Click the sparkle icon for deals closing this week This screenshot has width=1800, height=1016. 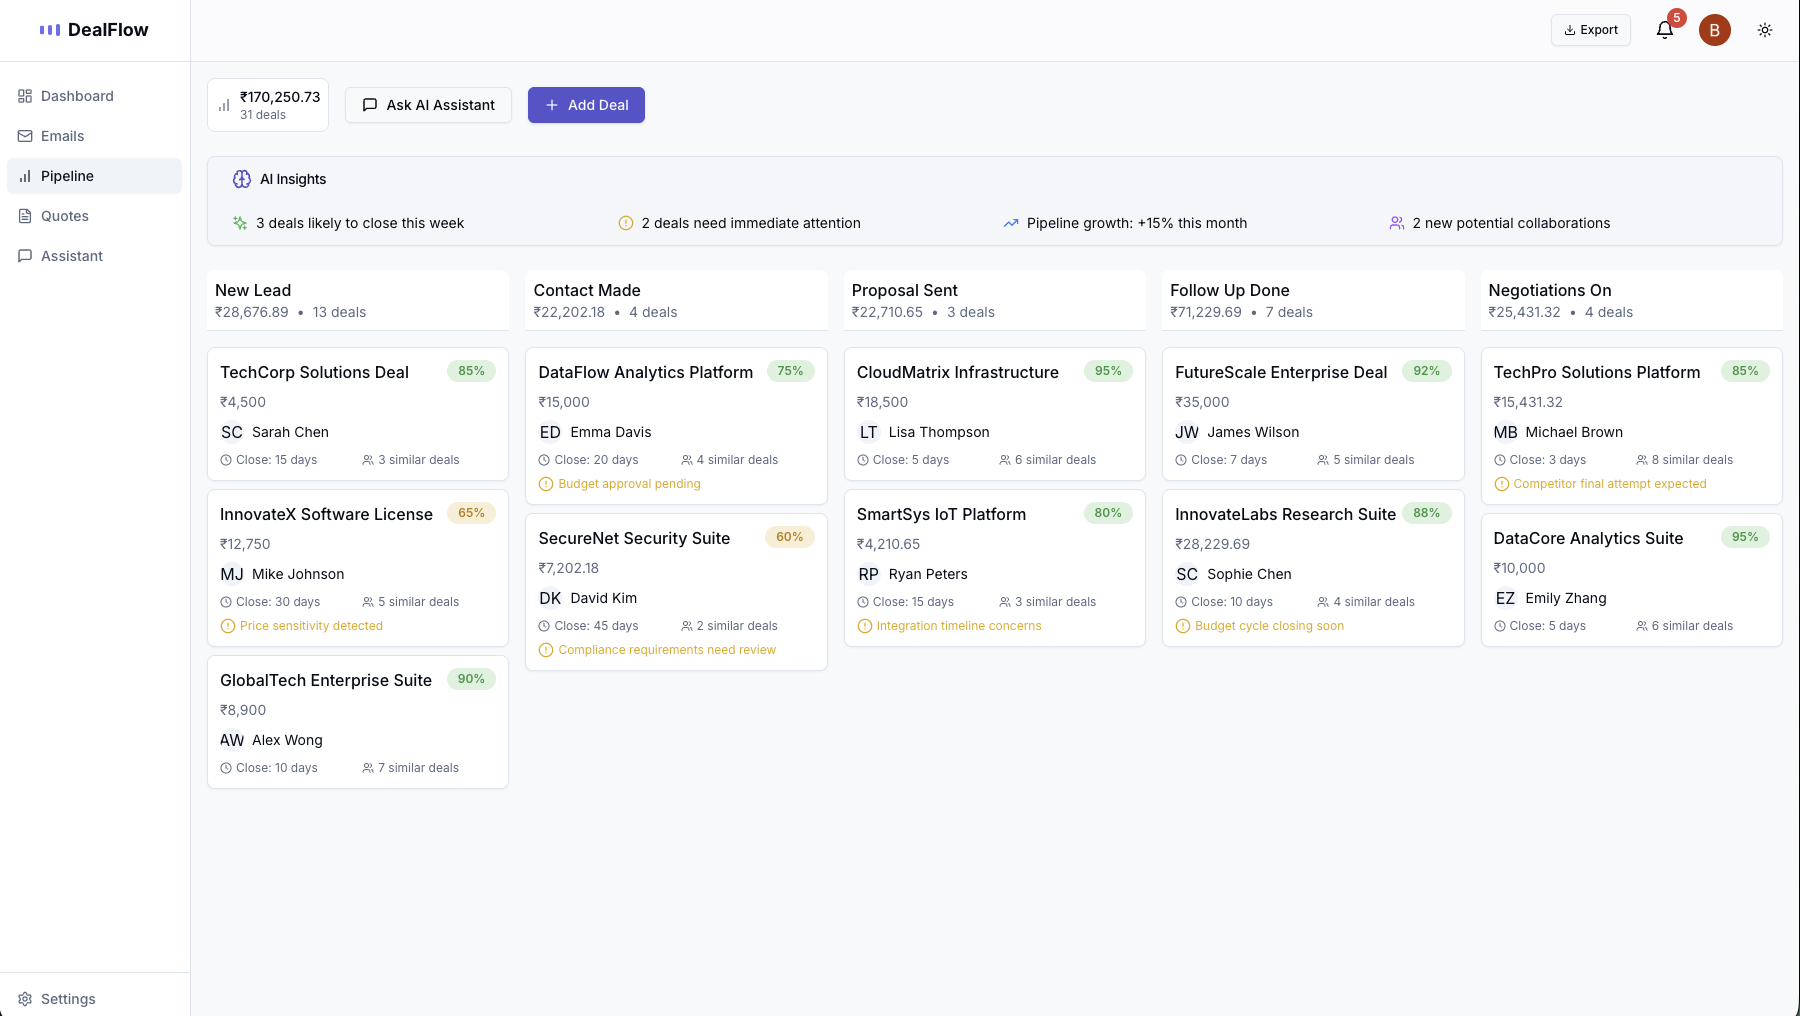240,223
